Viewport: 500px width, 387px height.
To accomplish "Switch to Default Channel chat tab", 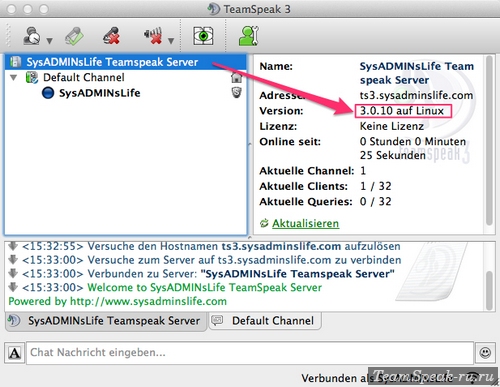I will 265,321.
